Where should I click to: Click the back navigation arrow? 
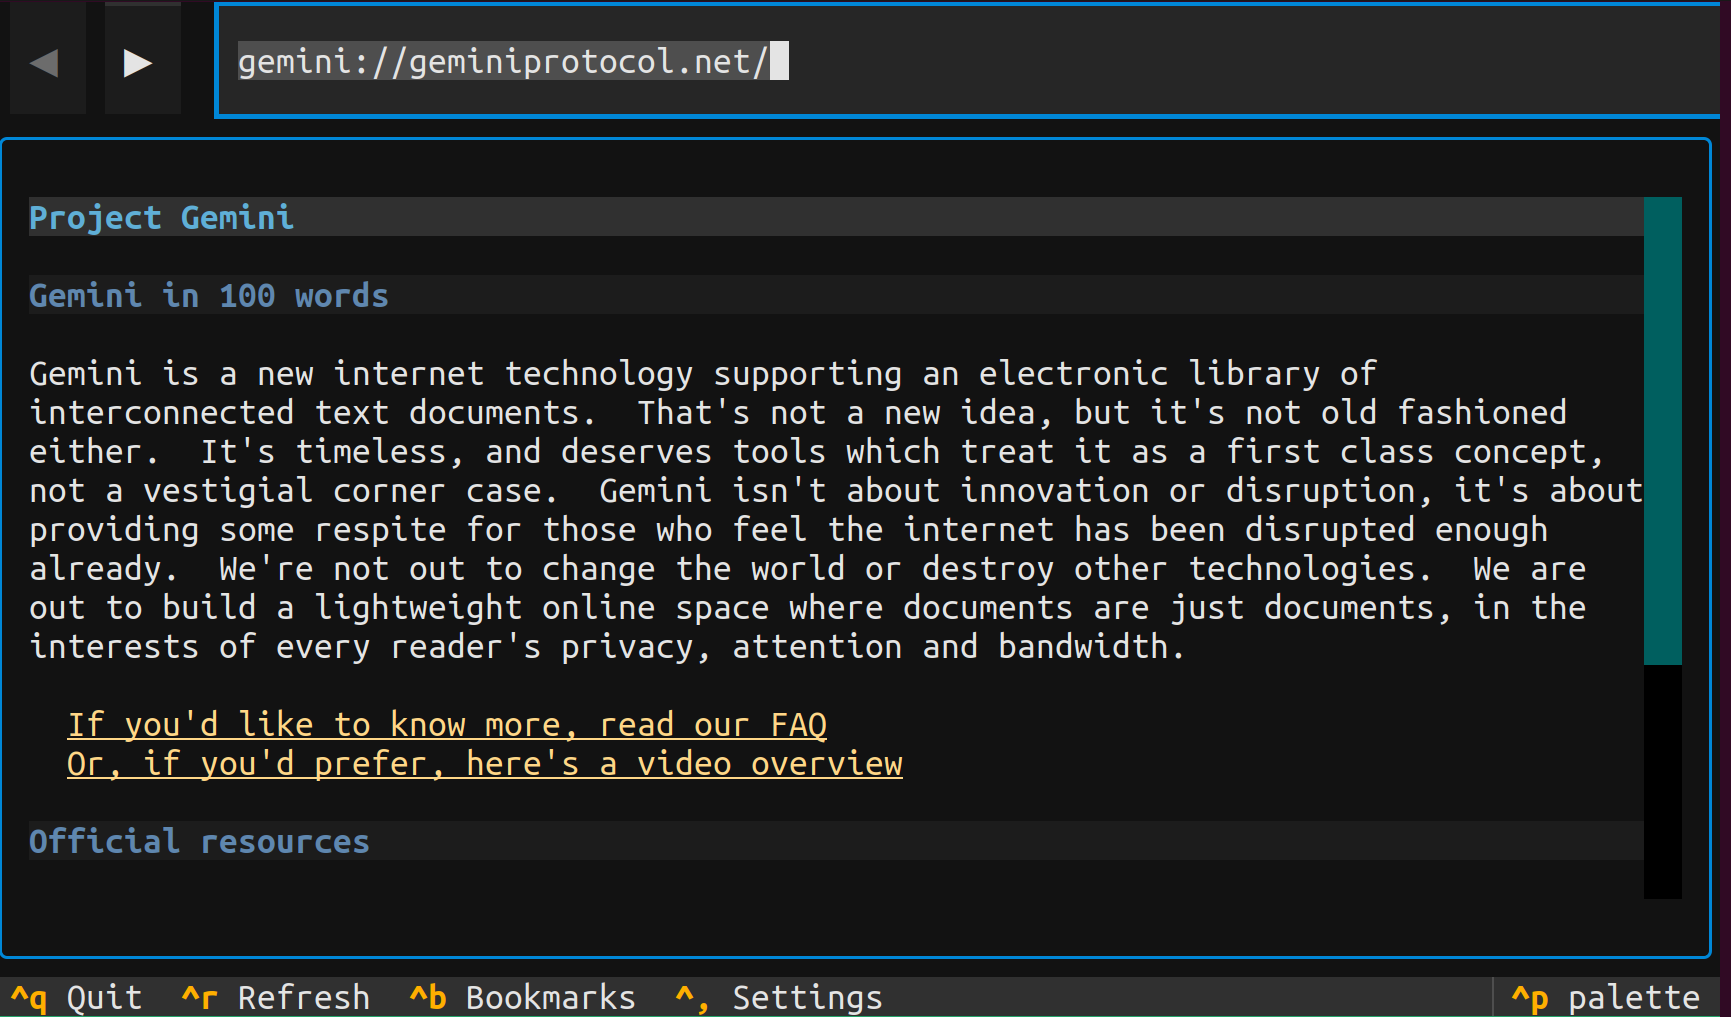point(45,62)
